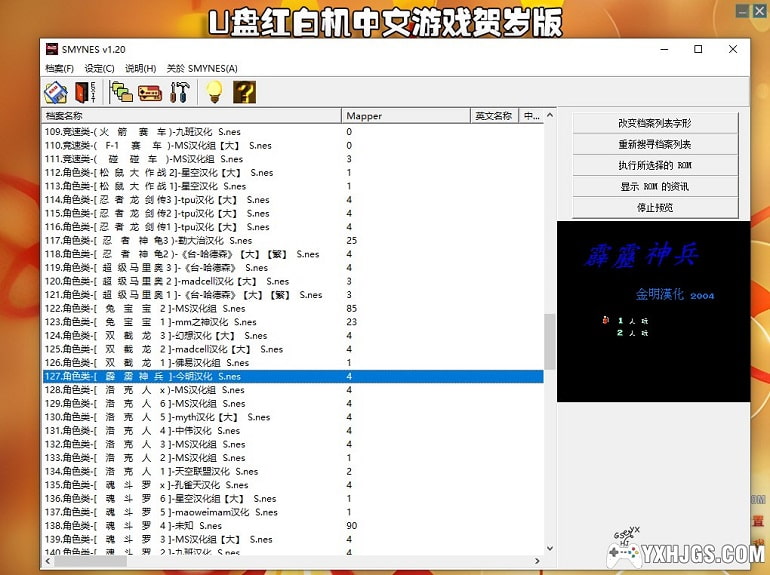Run ROM with 执行所选择的 ROM button
This screenshot has height=575, width=770.
click(x=654, y=165)
